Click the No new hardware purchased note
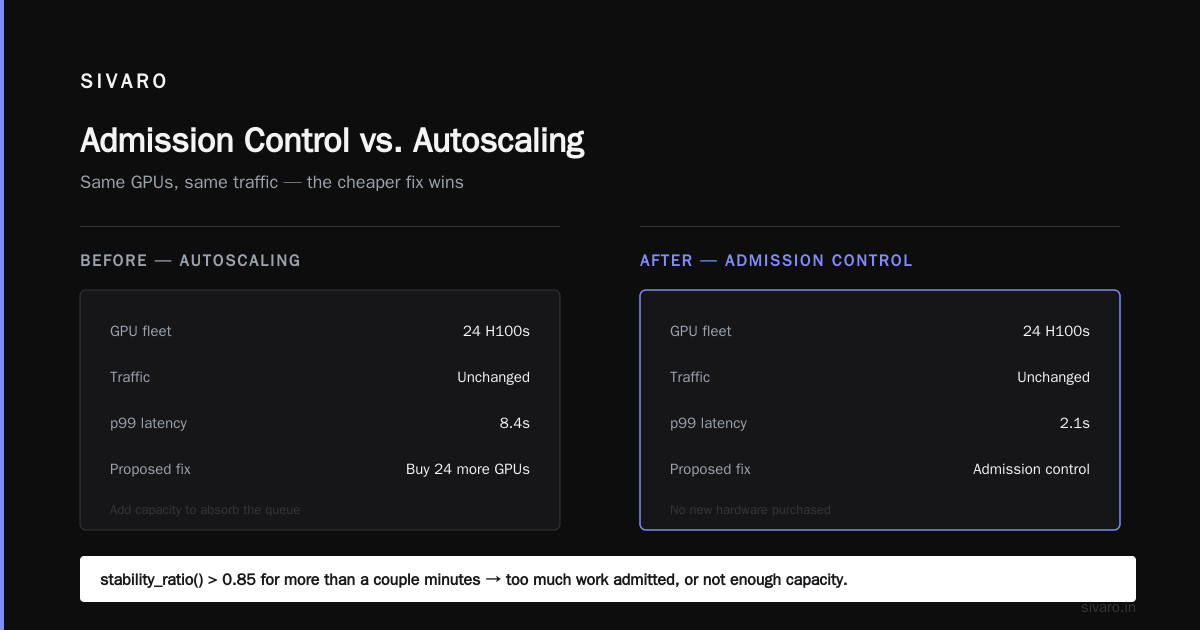The width and height of the screenshot is (1200, 630). 750,510
